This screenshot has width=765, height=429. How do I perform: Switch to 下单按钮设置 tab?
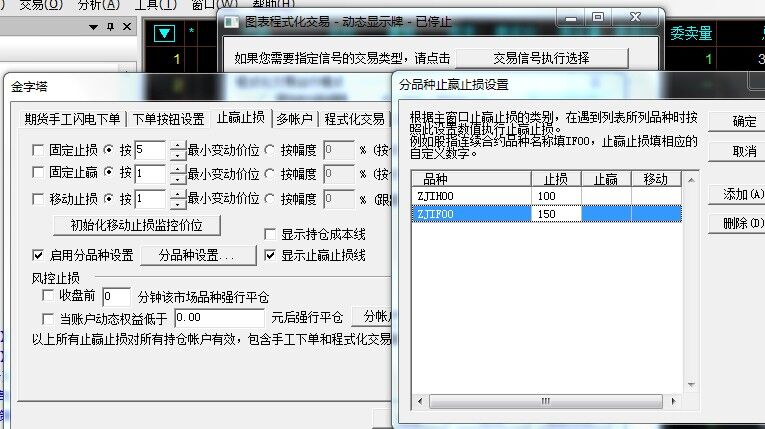(168, 119)
